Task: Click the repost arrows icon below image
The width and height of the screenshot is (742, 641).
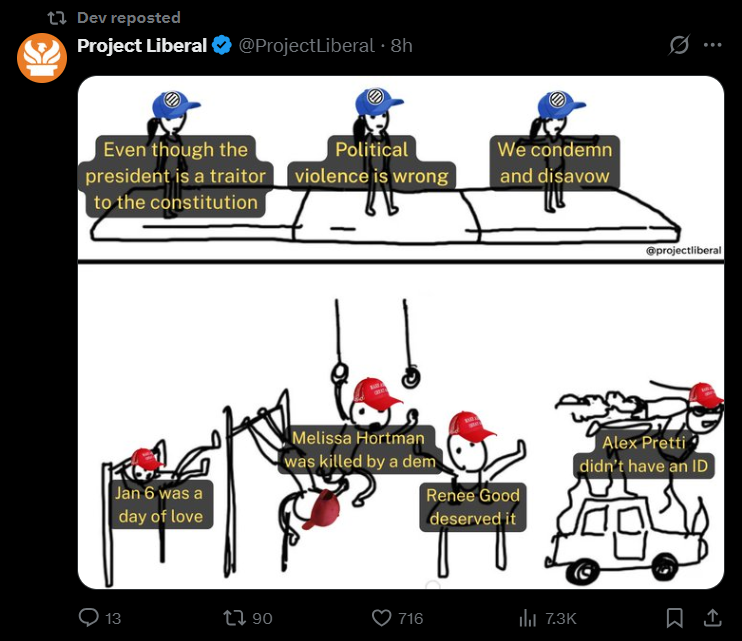Action: [235, 617]
